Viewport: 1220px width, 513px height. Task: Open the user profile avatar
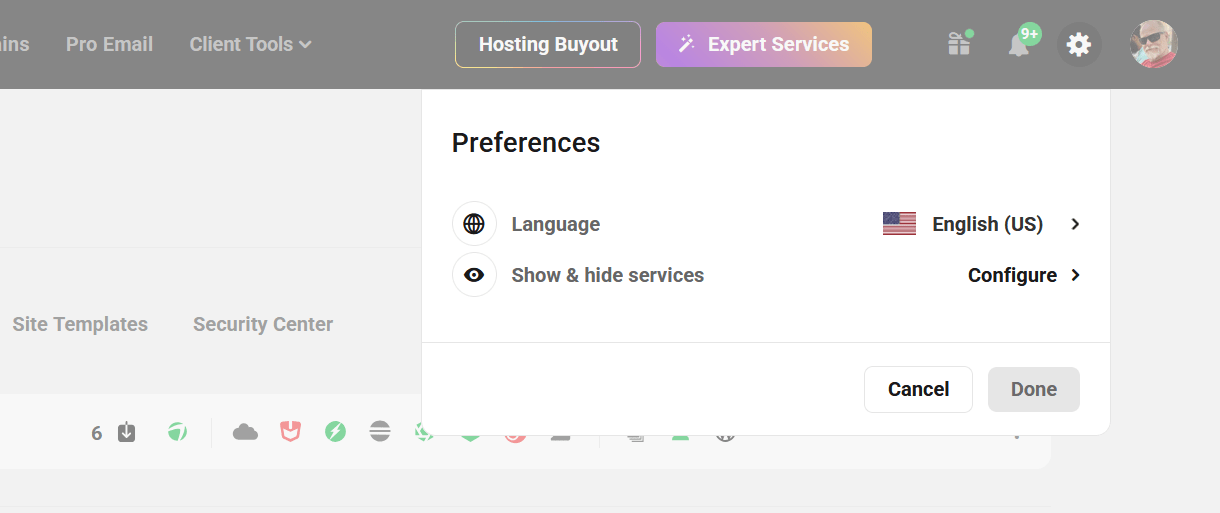1153,44
